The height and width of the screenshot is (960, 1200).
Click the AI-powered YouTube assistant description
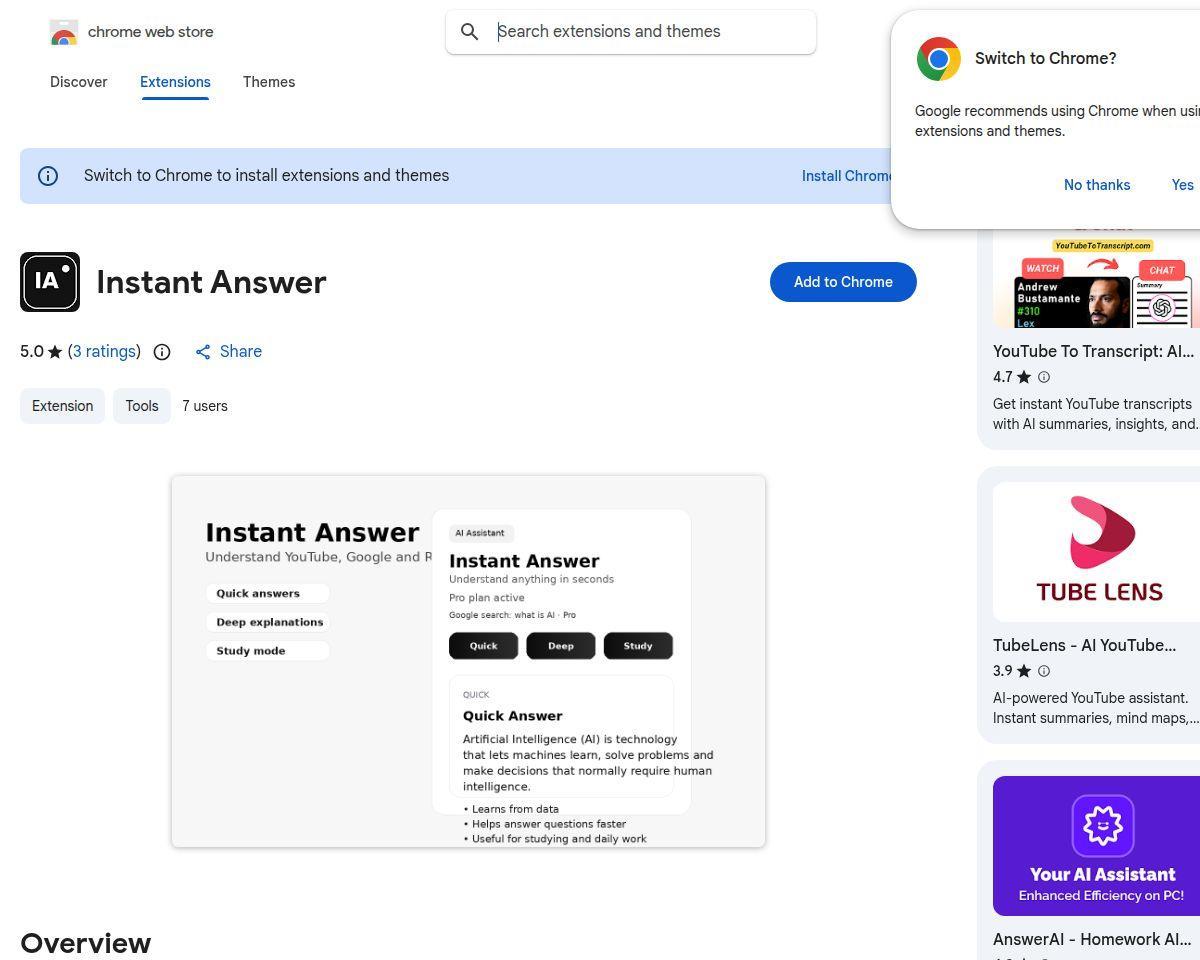[1095, 708]
